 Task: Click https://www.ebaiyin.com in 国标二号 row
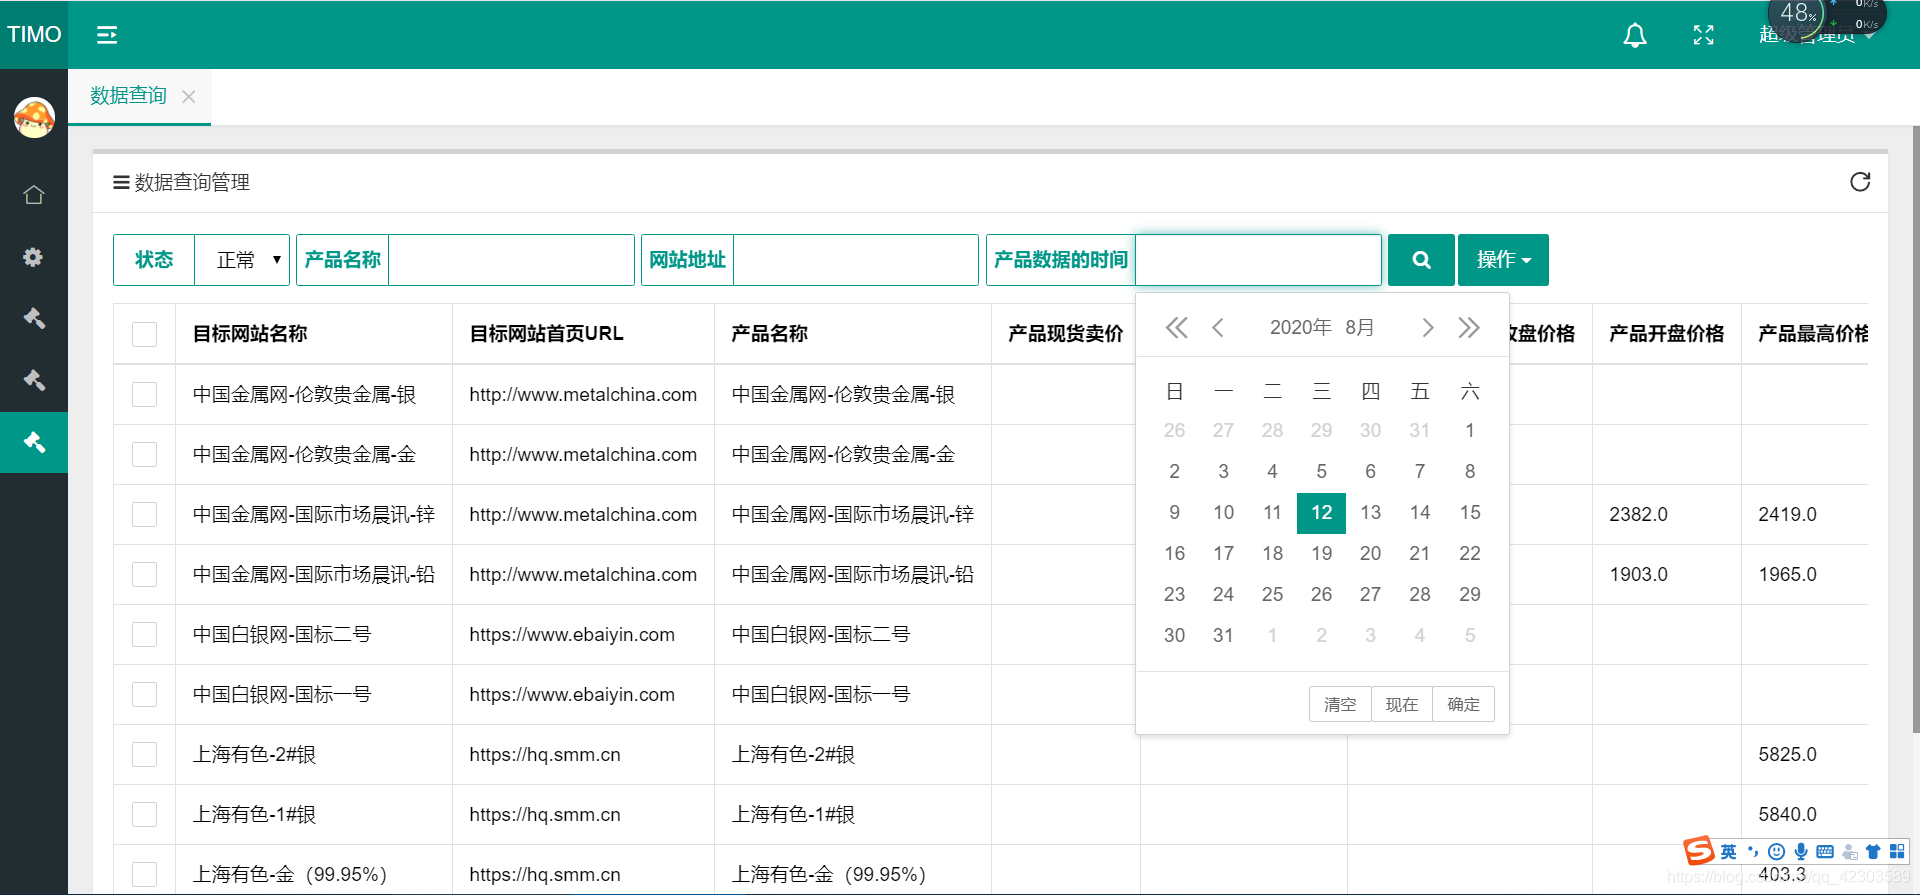coord(572,635)
